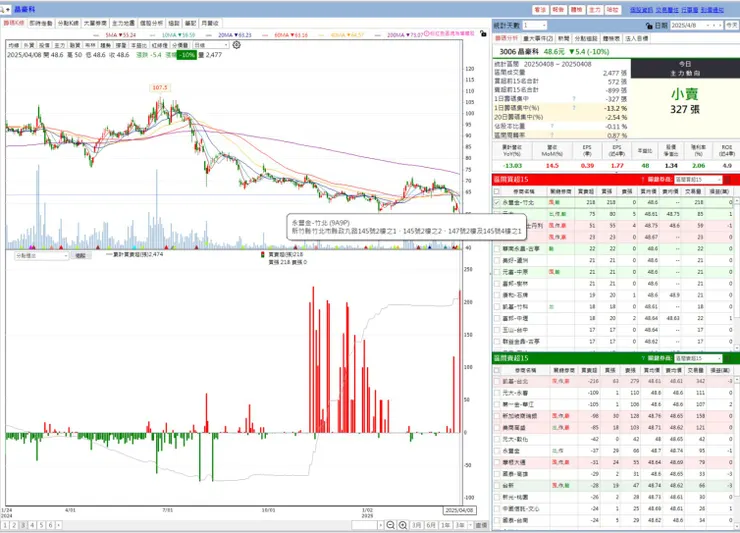Click the 2025/04/08 date label on chart axis

(x=459, y=510)
